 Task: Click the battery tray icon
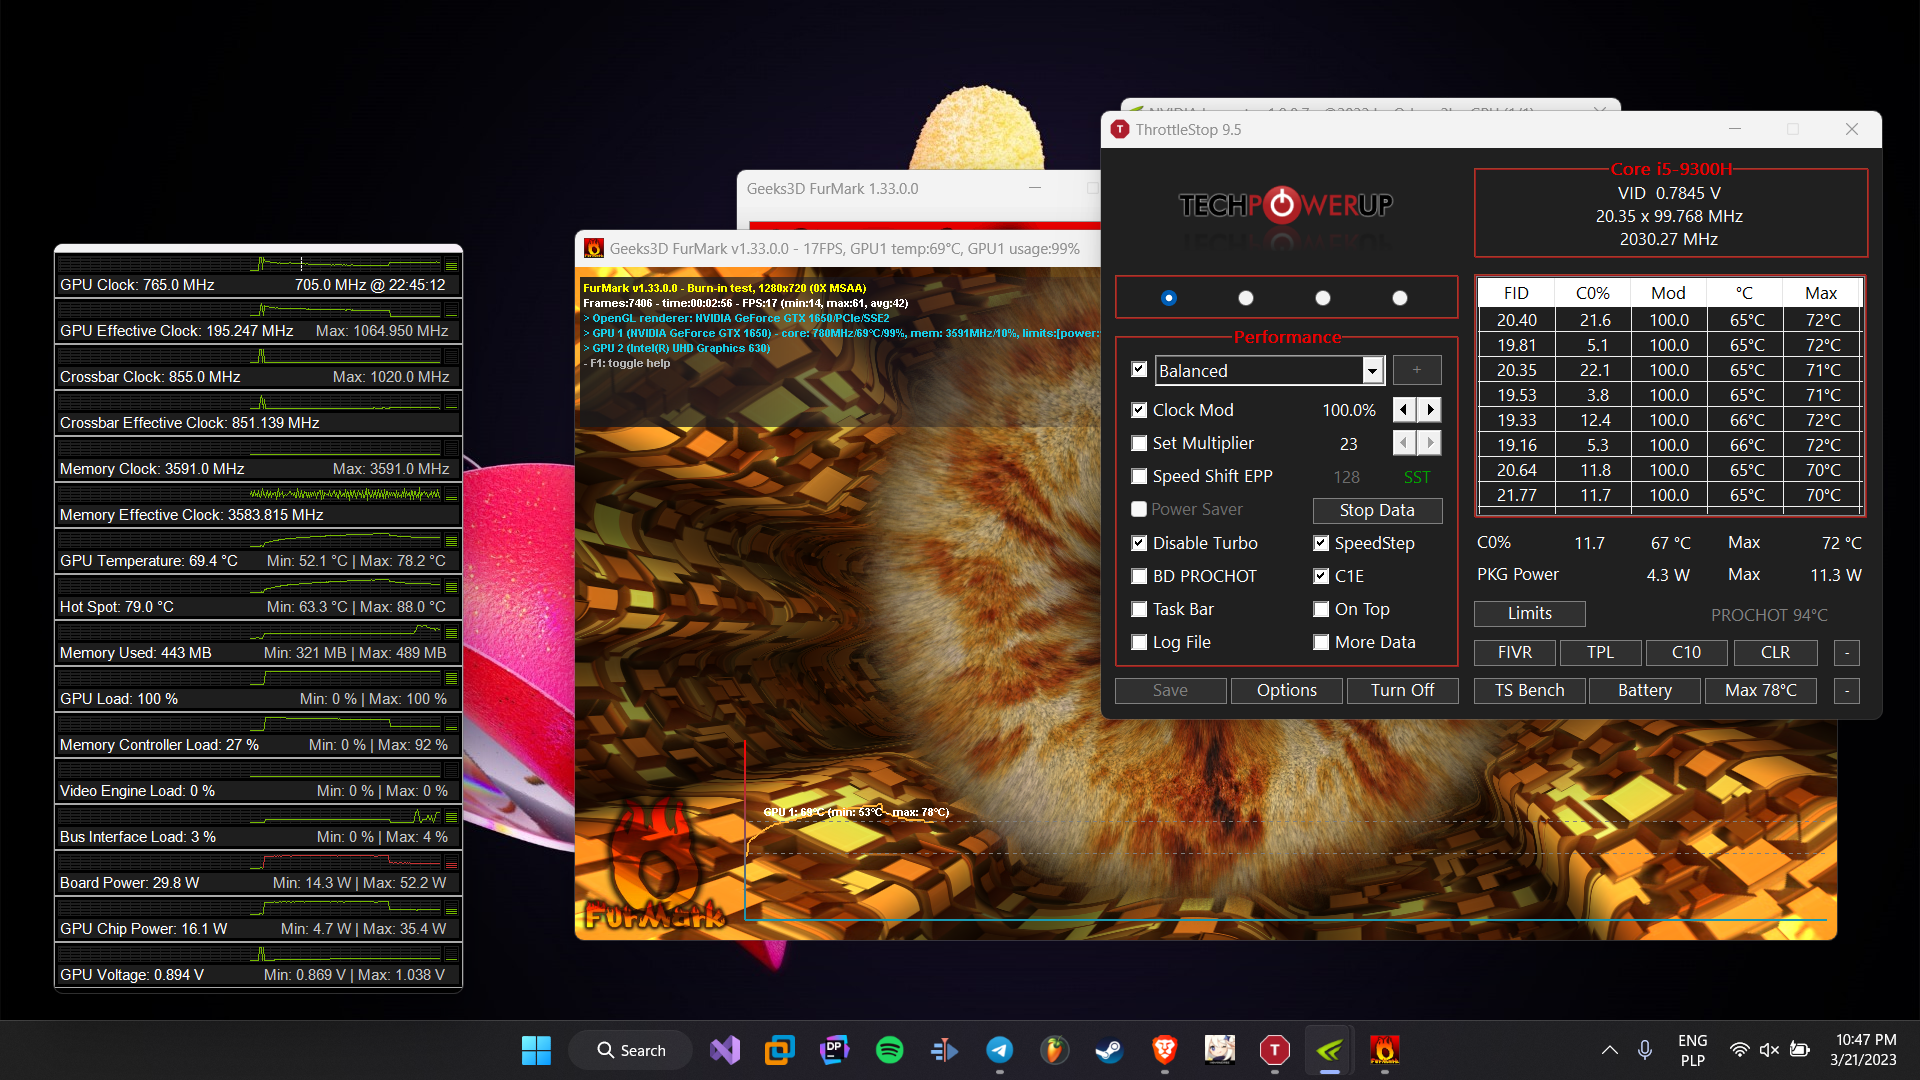point(1800,1050)
